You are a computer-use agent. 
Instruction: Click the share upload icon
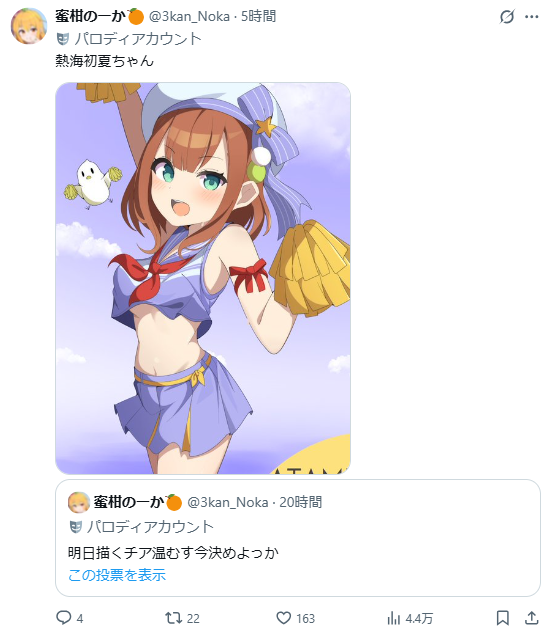531,618
